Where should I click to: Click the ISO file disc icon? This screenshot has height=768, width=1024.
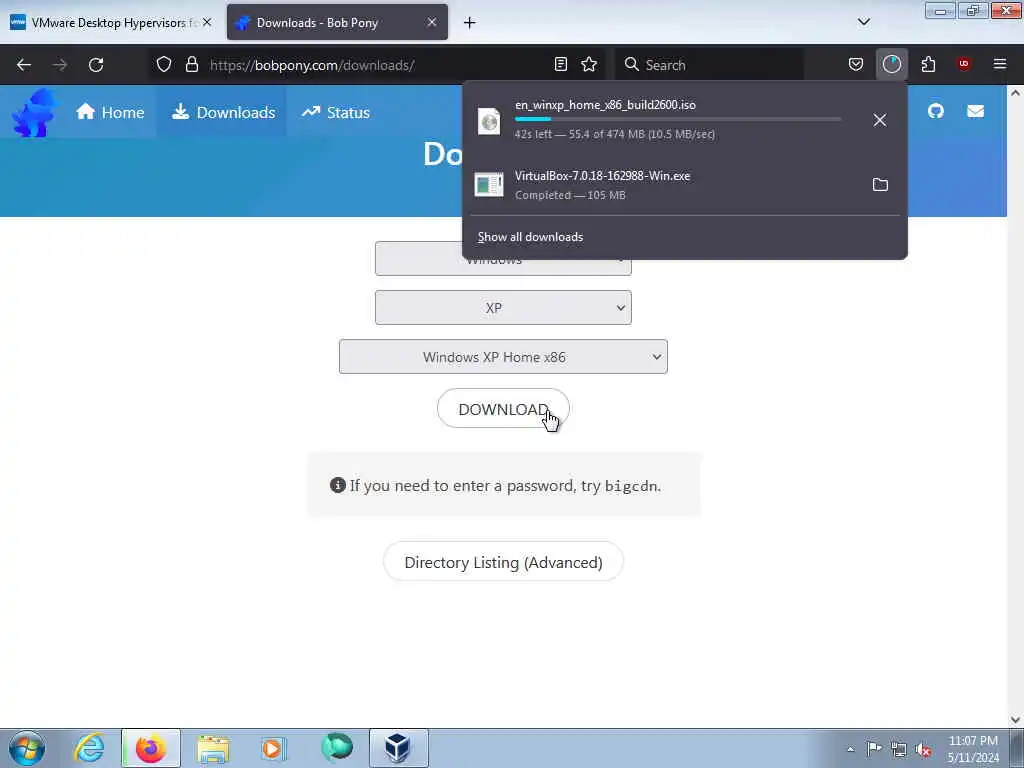click(x=488, y=121)
